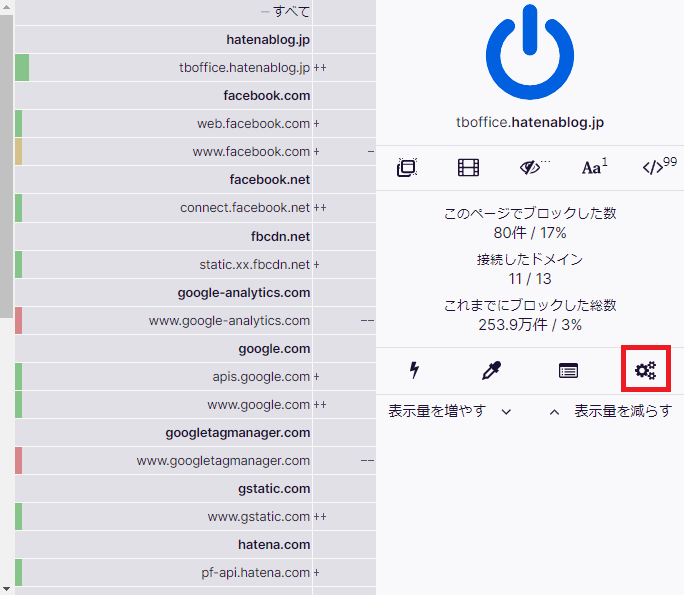Viewport: 684px width, 595px height.
Task: Toggle JavaScript blocking code icon
Action: click(659, 166)
